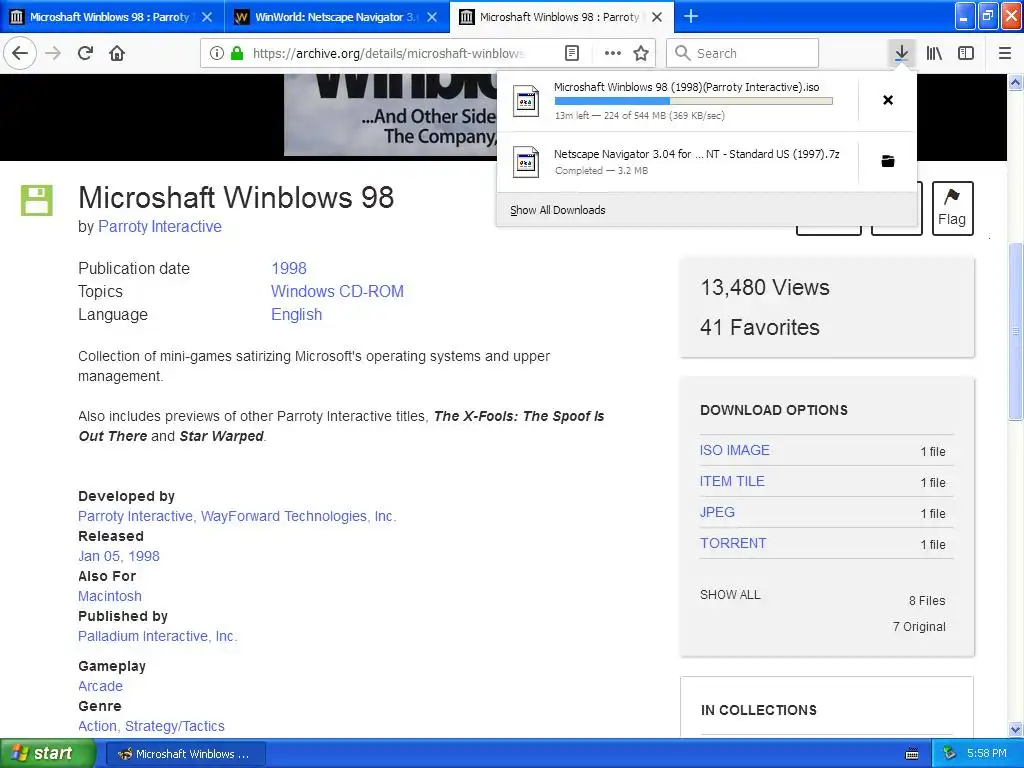Reload the current page
This screenshot has height=768, width=1024.
85,53
